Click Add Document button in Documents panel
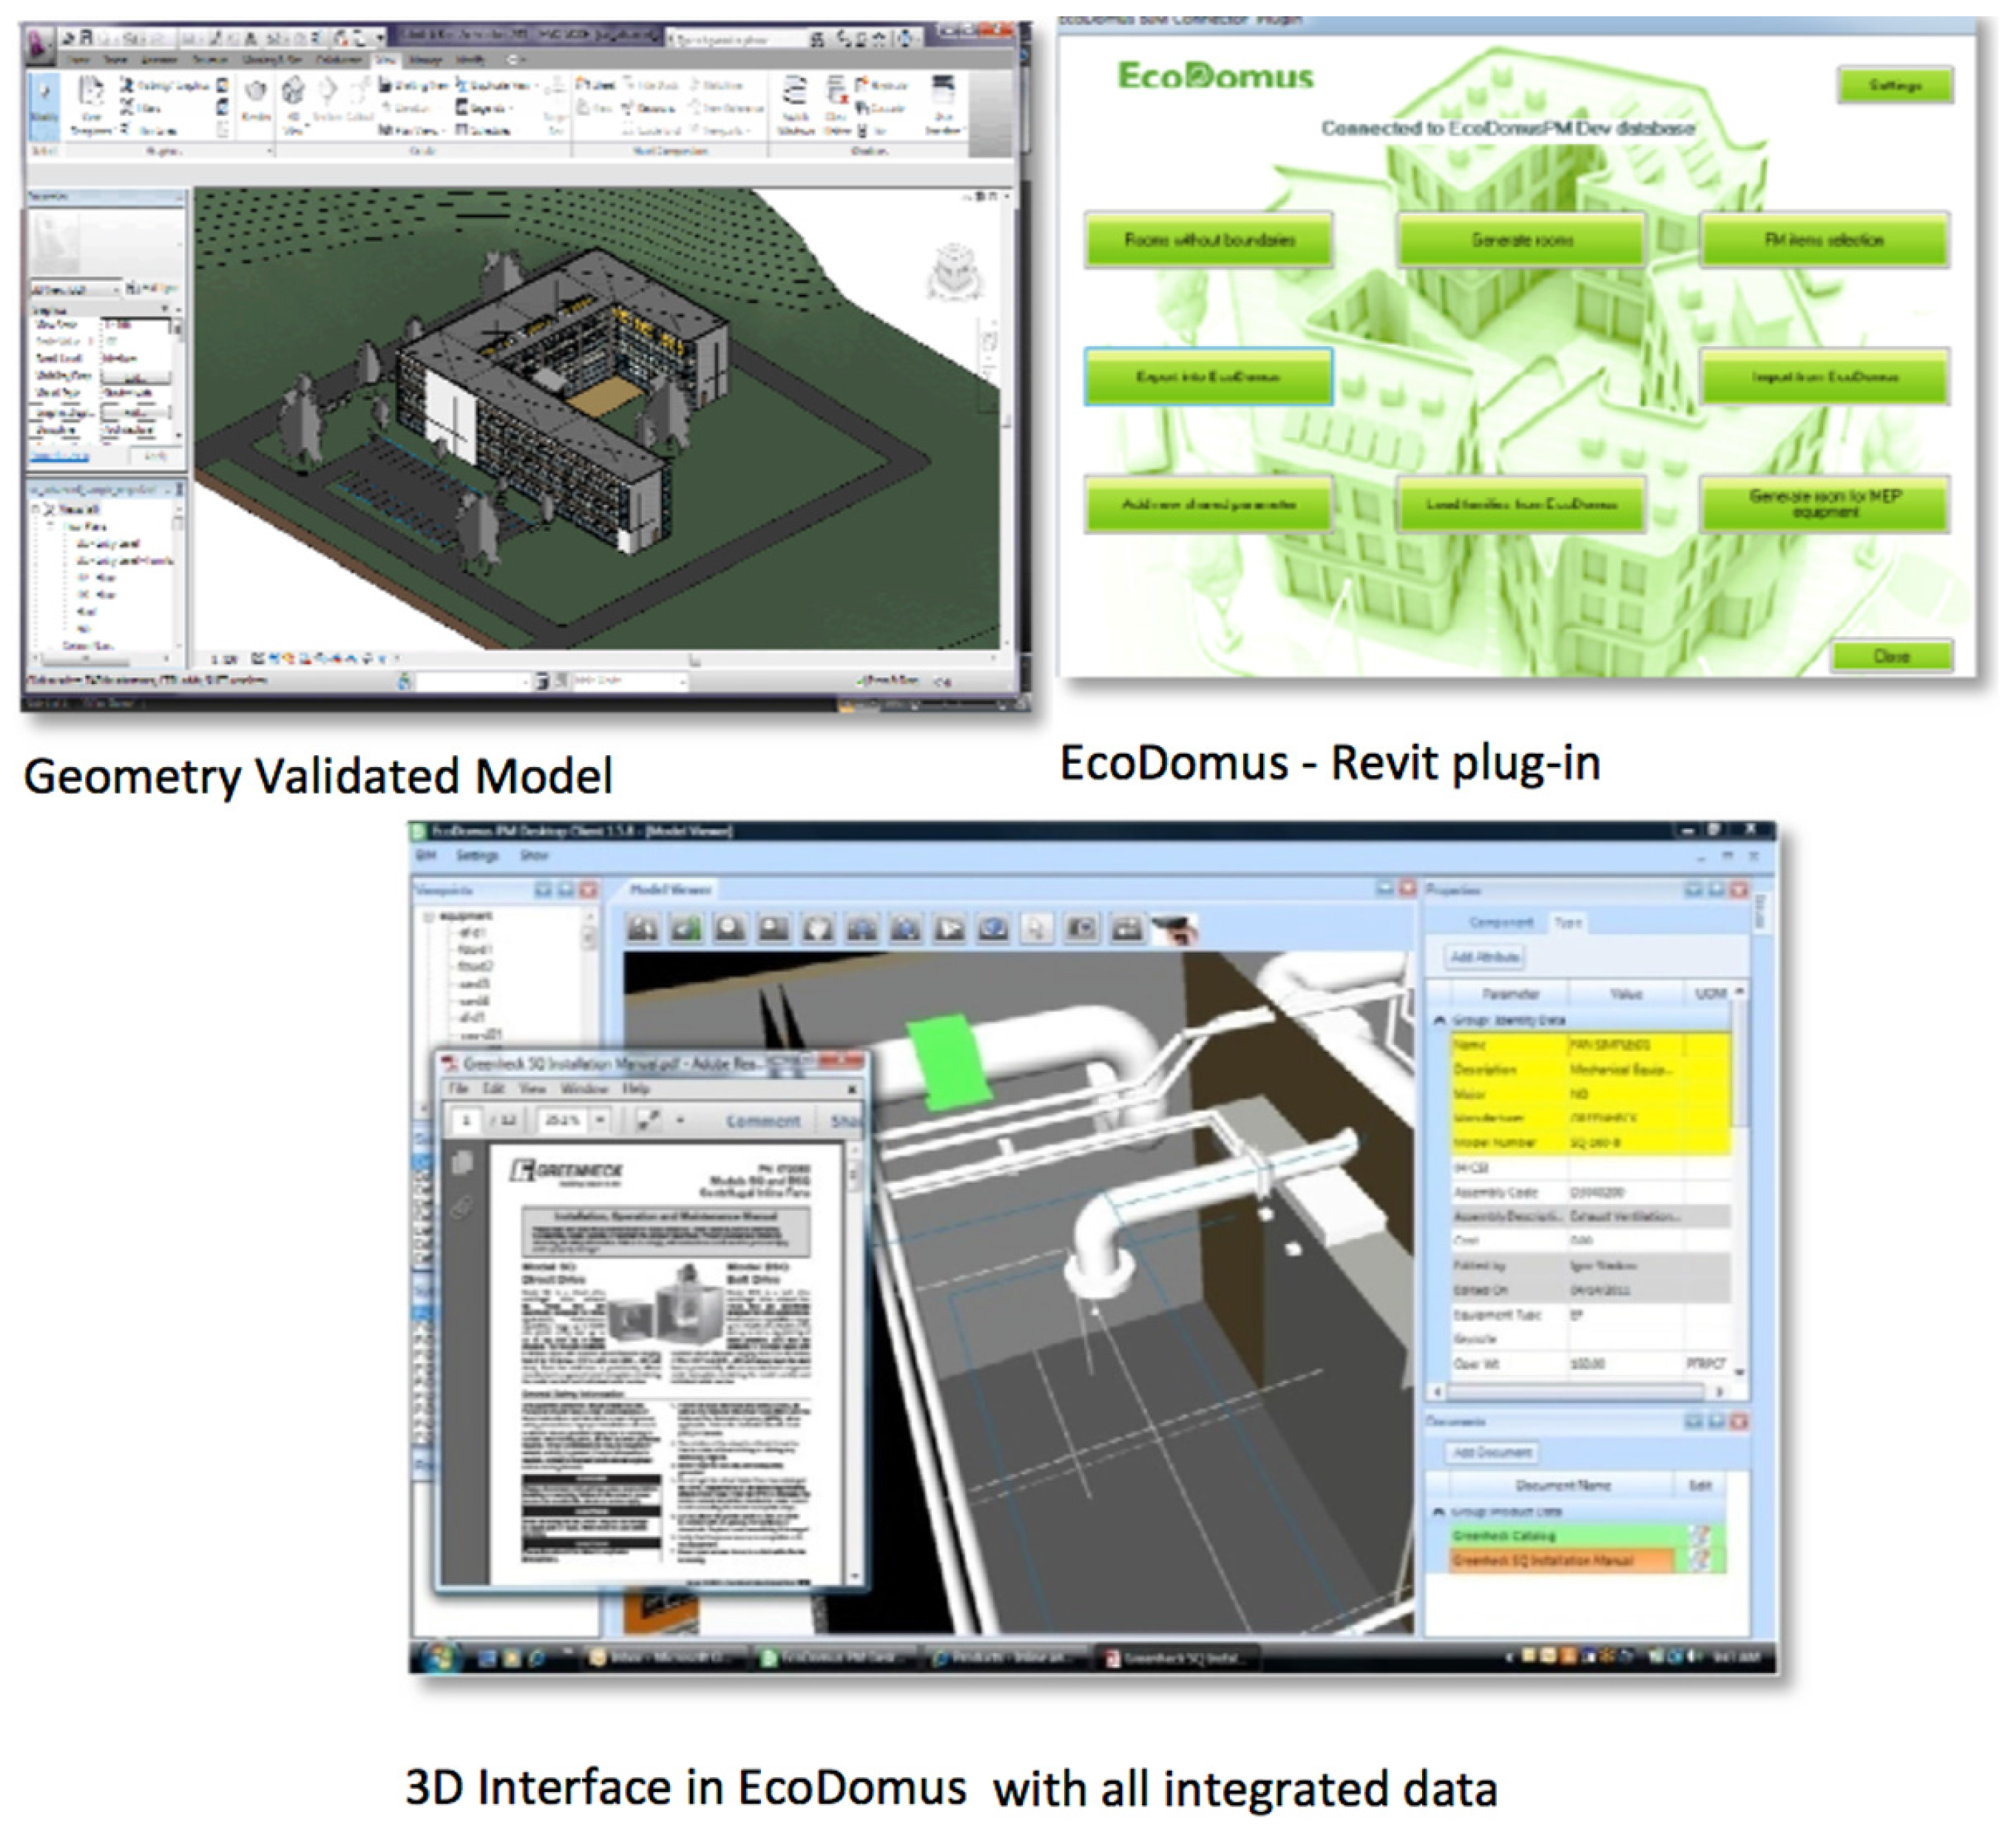Viewport: 2016px width, 1832px height. click(1491, 1453)
